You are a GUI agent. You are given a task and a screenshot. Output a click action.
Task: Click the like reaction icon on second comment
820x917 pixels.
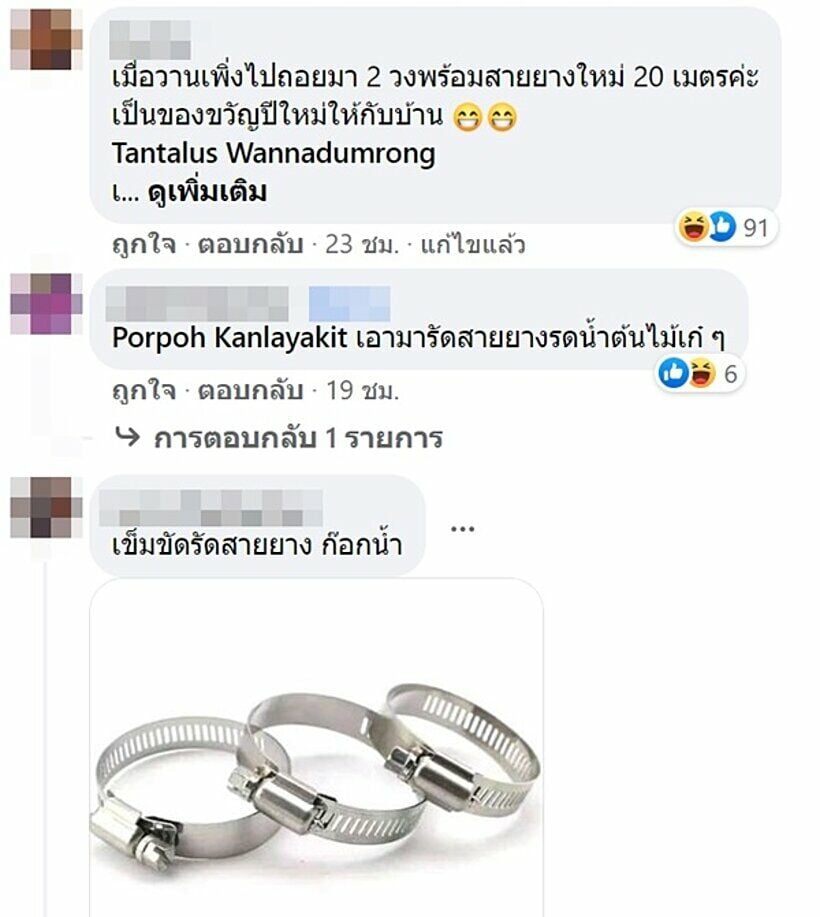673,373
